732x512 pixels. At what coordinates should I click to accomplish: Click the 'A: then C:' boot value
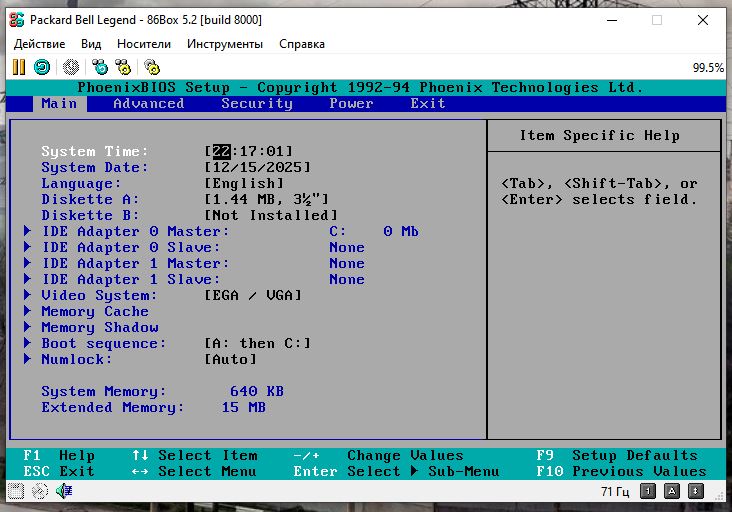point(257,344)
